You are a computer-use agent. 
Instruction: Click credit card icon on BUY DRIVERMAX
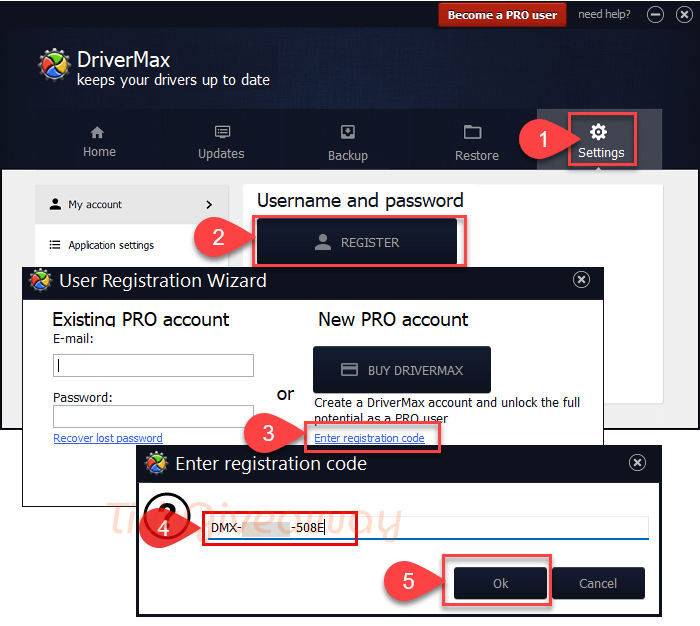click(349, 370)
